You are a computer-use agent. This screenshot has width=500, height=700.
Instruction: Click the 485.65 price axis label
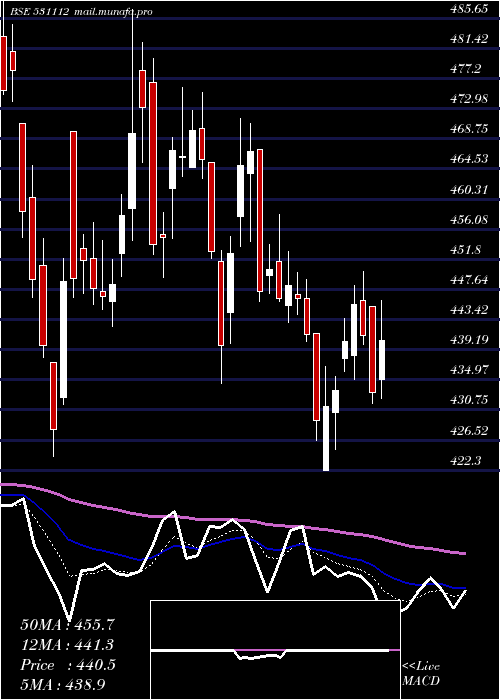[469, 9]
